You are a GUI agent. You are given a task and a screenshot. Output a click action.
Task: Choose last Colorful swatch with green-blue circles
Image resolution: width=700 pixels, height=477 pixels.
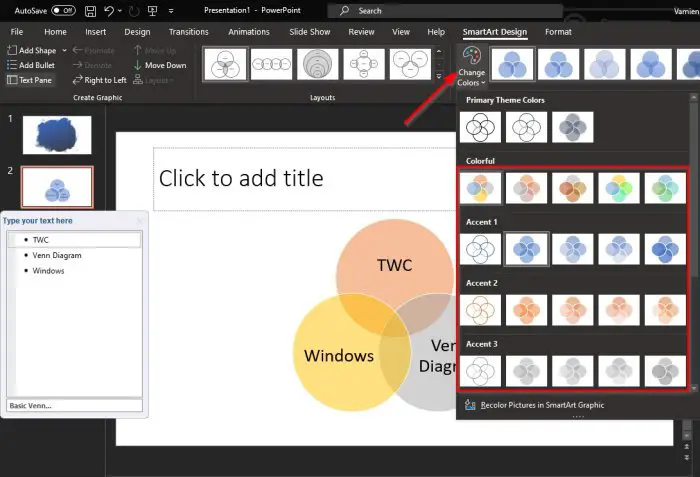[665, 188]
